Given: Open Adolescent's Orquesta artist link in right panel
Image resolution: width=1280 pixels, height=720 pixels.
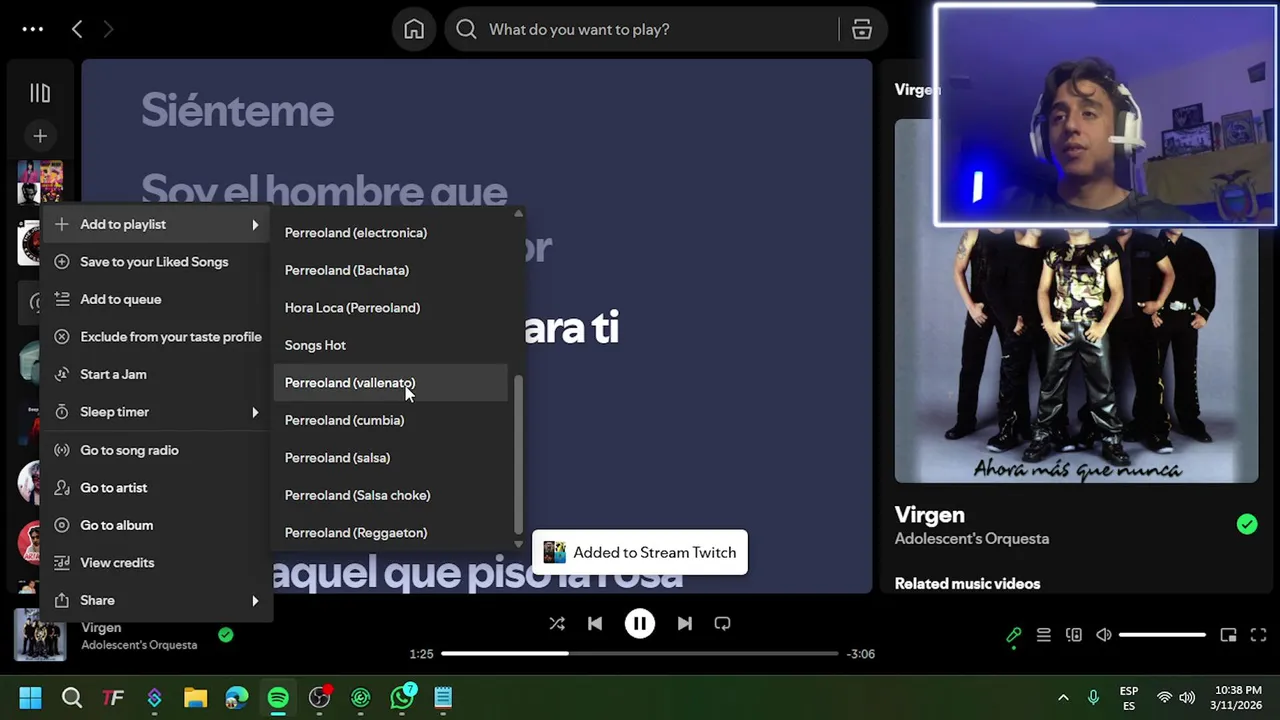Looking at the screenshot, I should pos(971,539).
